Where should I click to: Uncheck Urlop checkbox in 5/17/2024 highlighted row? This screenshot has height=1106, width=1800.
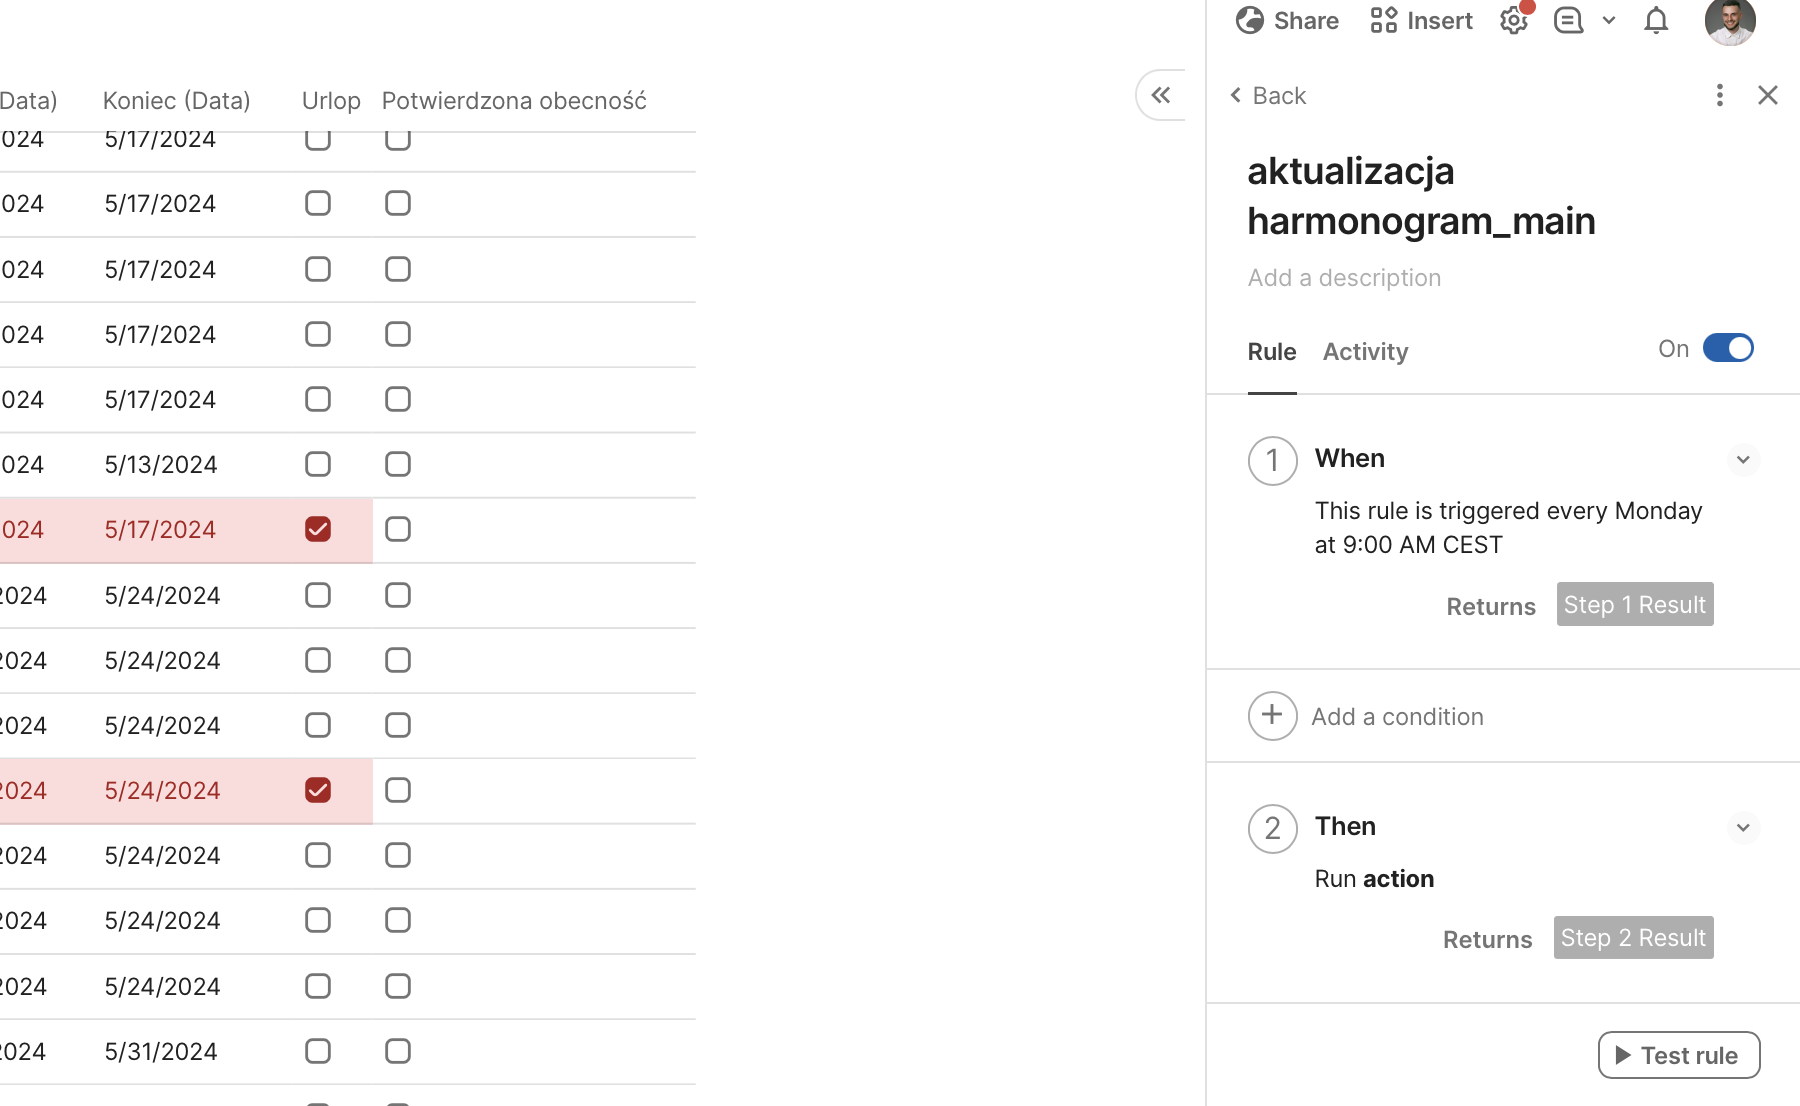coord(318,529)
